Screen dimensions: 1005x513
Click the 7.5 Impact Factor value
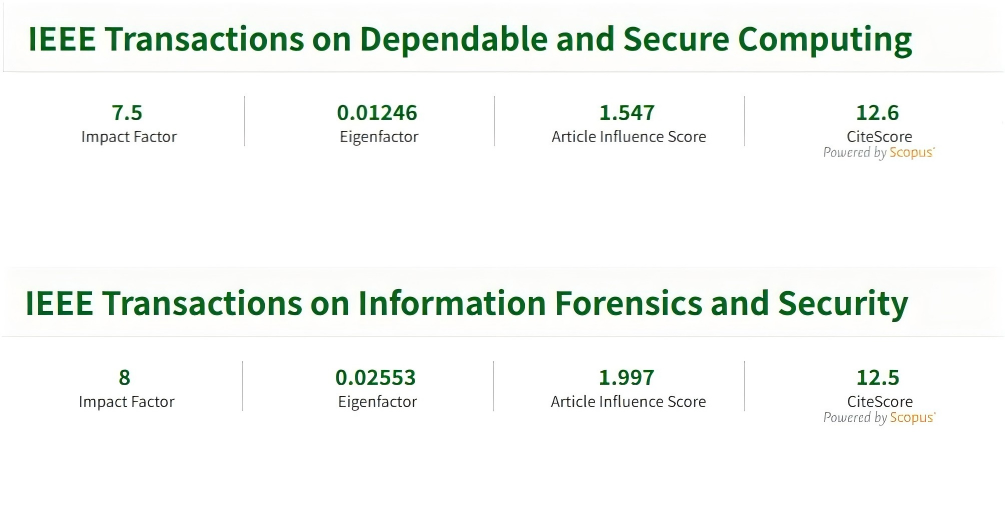click(127, 113)
